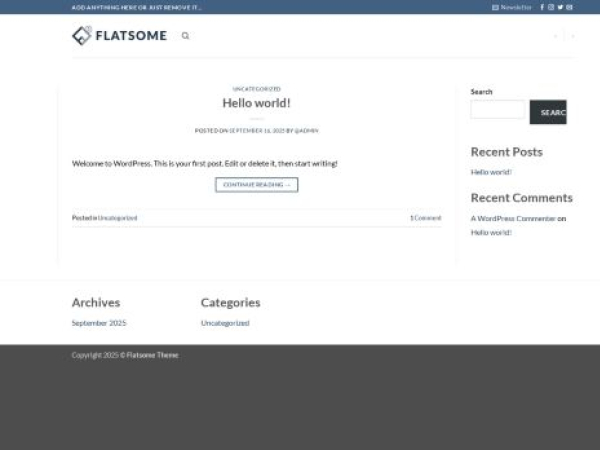Select Uncategorized under Categories in footer
Viewport: 600px width, 450px height.
tap(225, 323)
